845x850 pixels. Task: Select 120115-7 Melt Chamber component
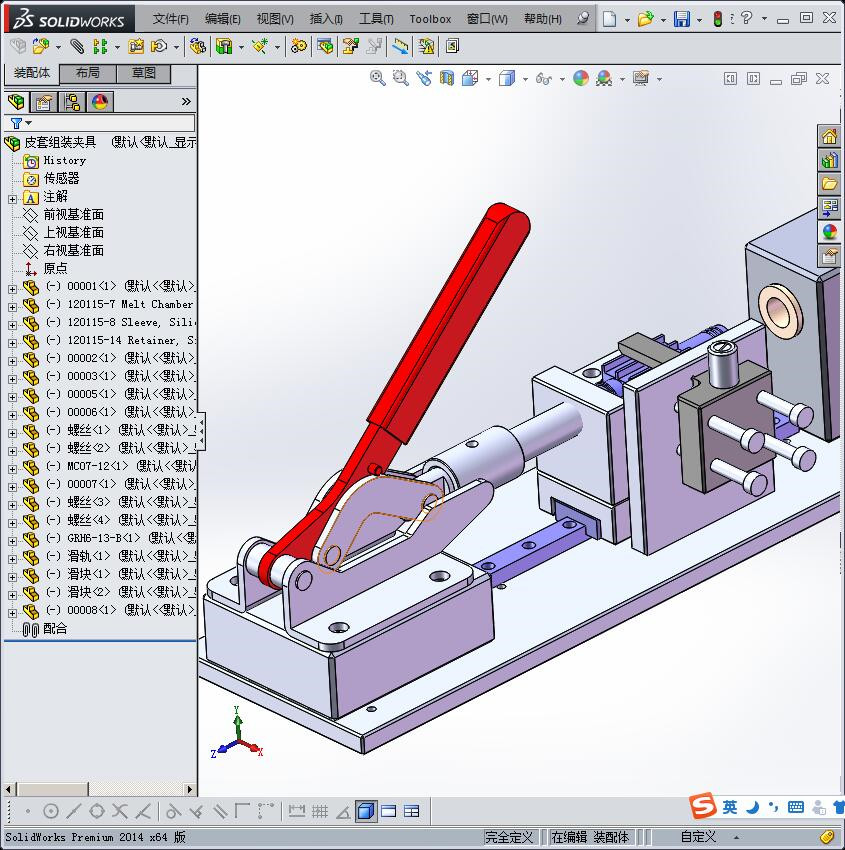click(x=130, y=305)
